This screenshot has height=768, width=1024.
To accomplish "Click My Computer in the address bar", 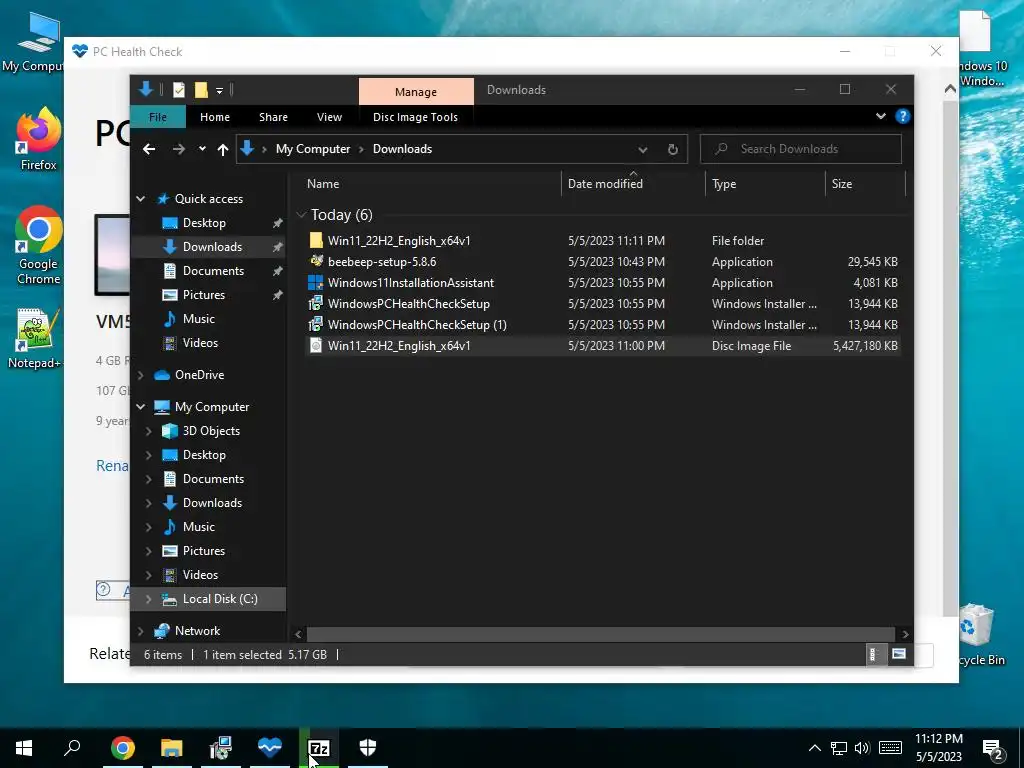I will pos(313,149).
